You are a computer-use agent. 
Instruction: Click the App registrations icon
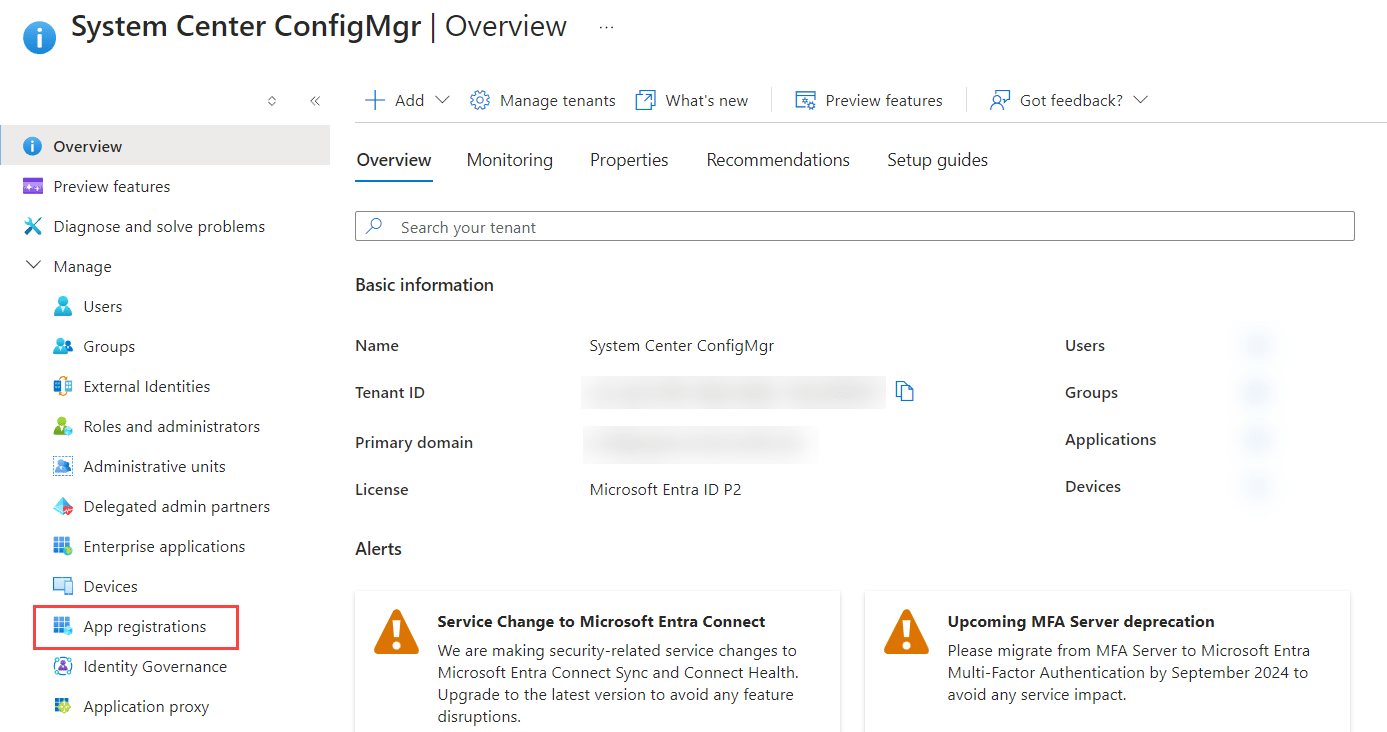63,626
